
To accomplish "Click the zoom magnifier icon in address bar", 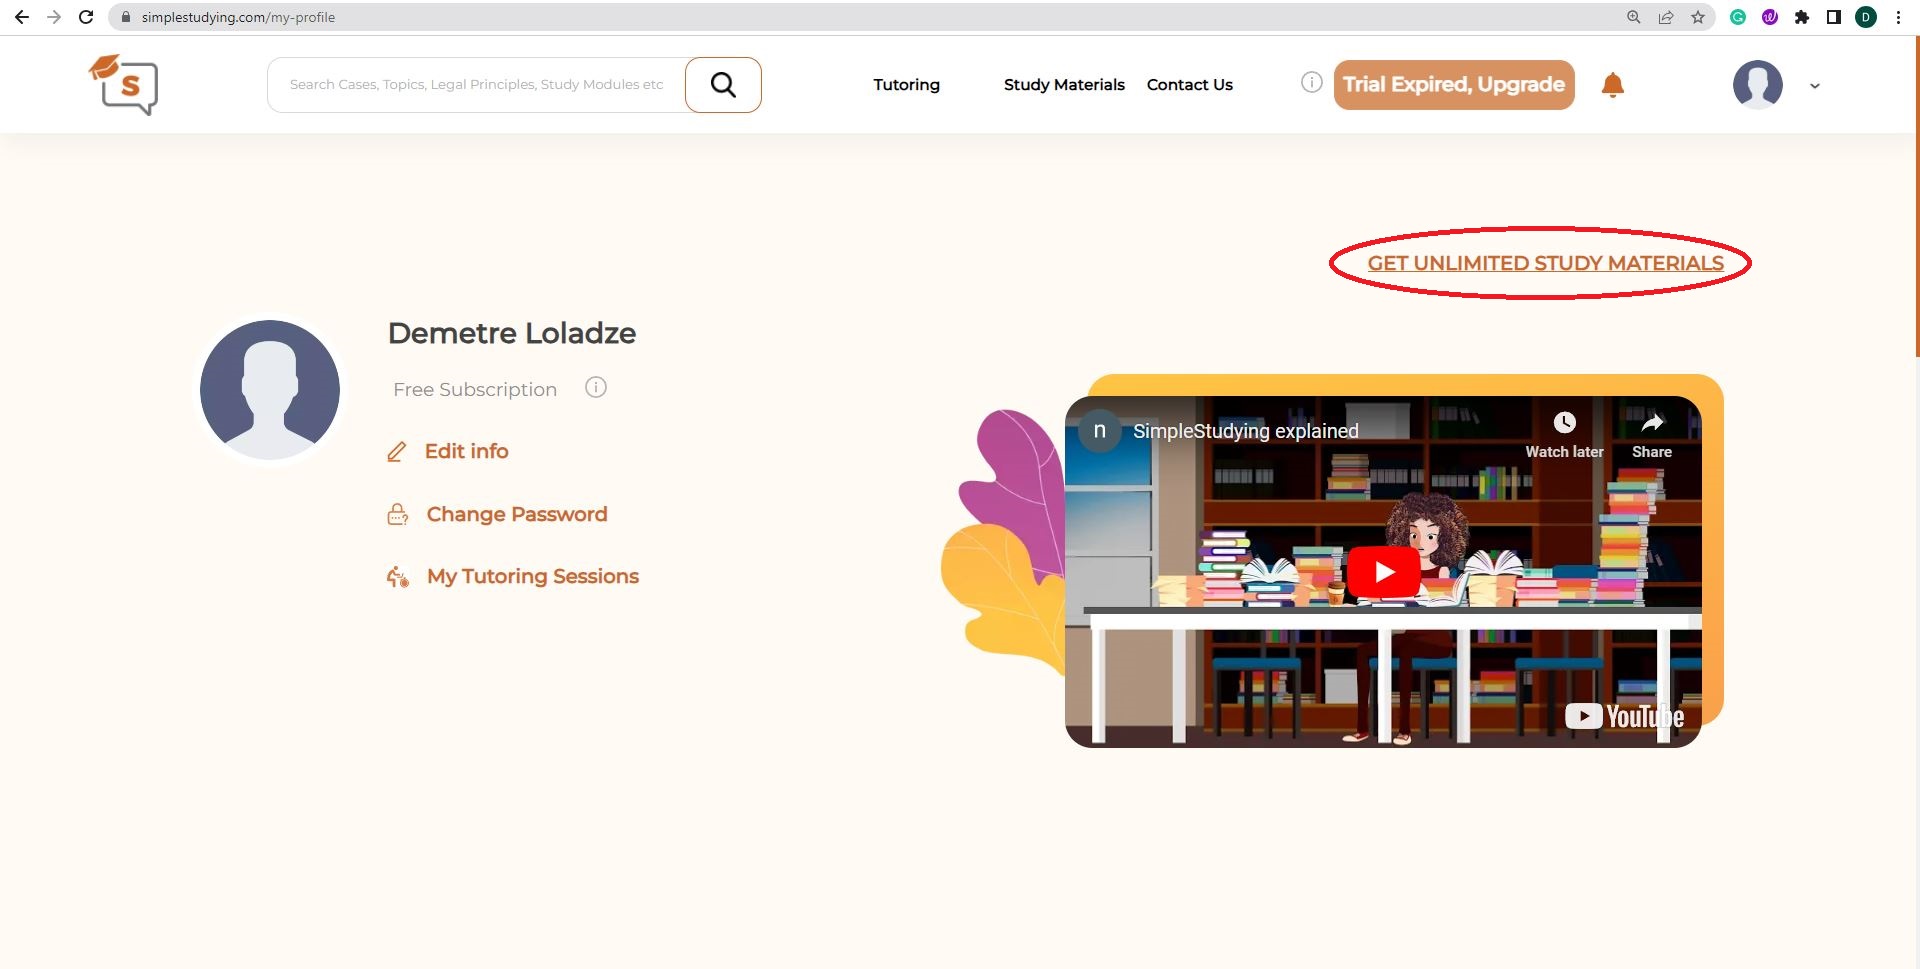I will (x=1634, y=17).
